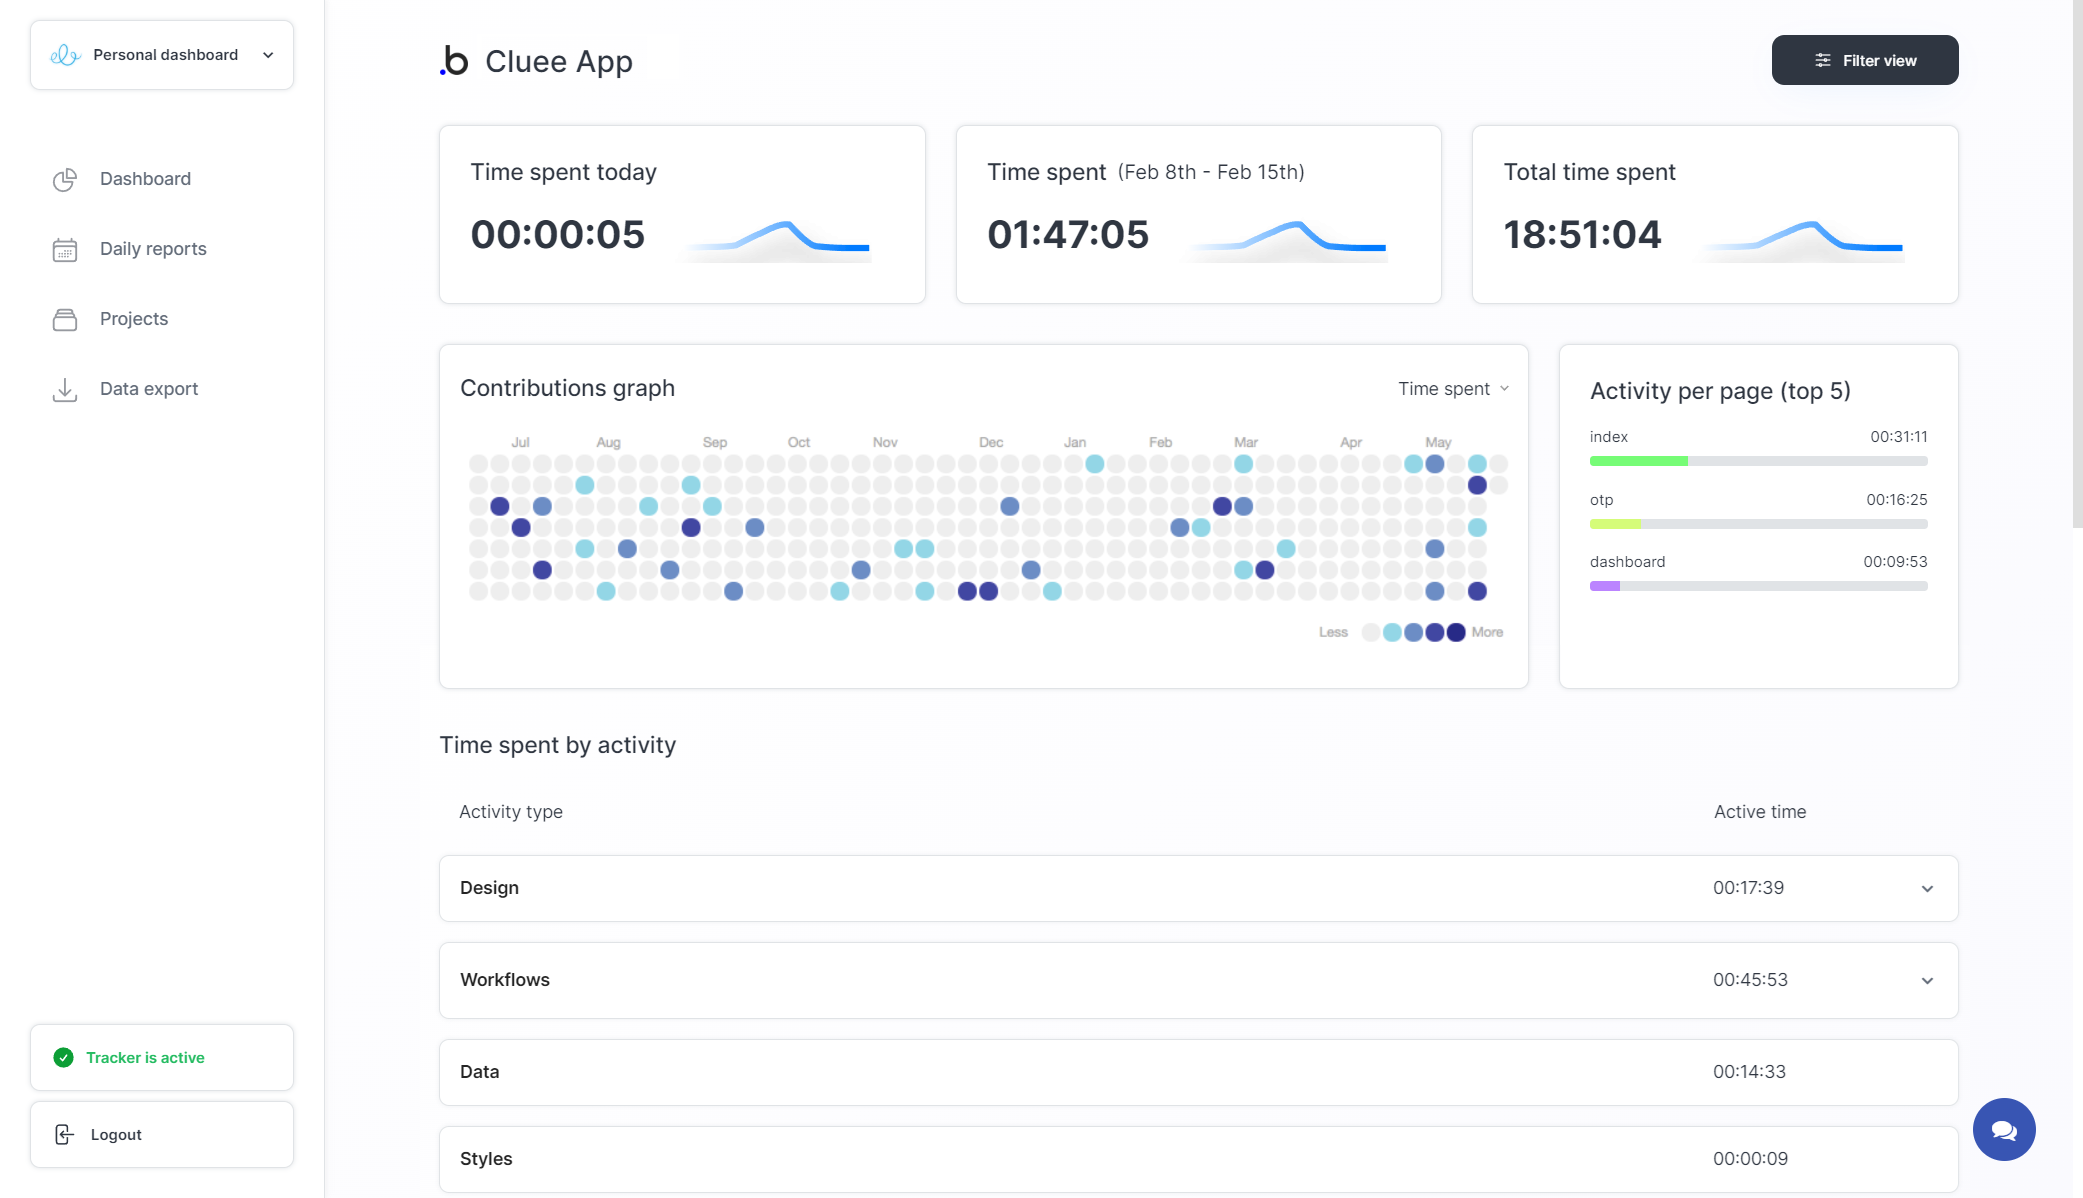Open the Projects menu item
This screenshot has width=2083, height=1198.
click(x=134, y=319)
